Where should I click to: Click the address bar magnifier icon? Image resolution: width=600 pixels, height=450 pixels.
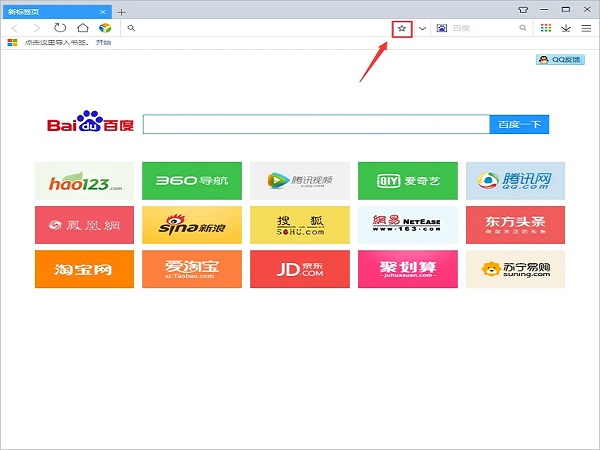click(131, 28)
